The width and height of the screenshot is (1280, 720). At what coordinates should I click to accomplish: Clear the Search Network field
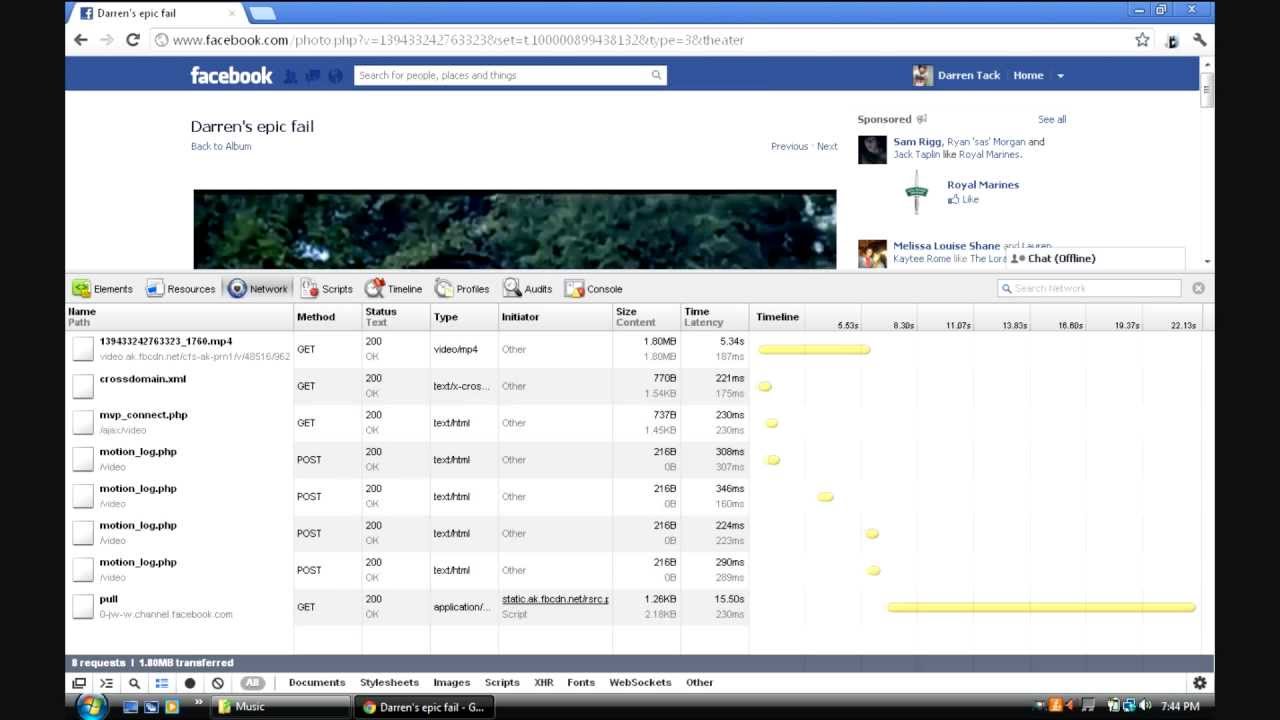(x=1198, y=288)
